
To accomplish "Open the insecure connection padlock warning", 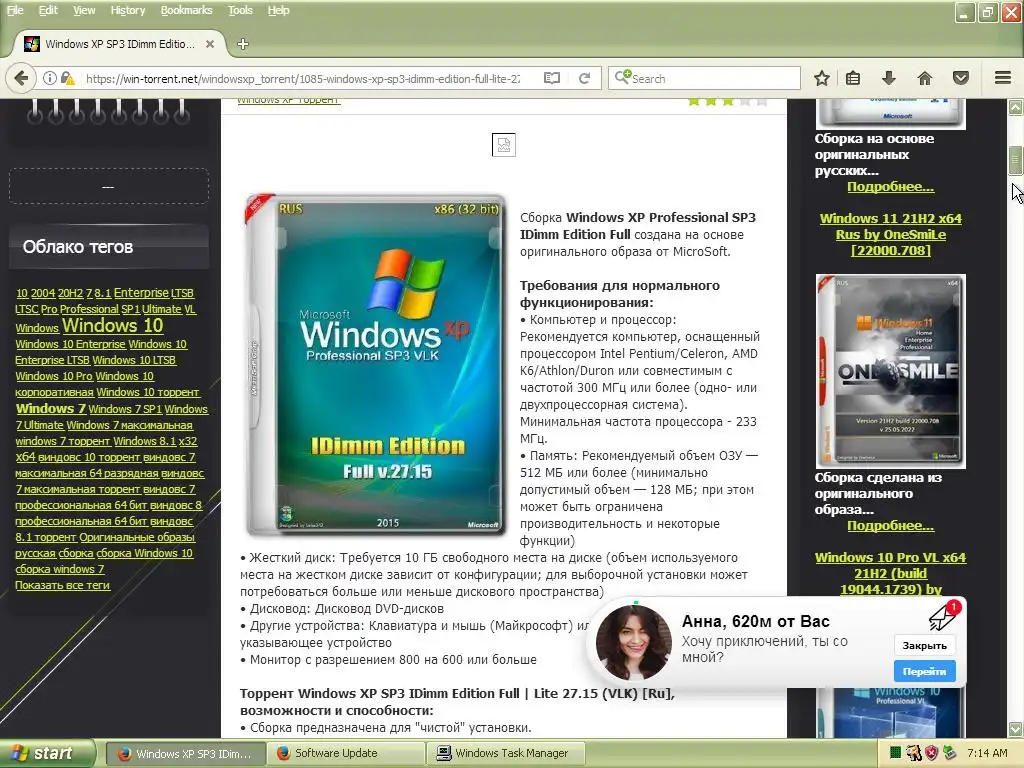I will click(67, 78).
